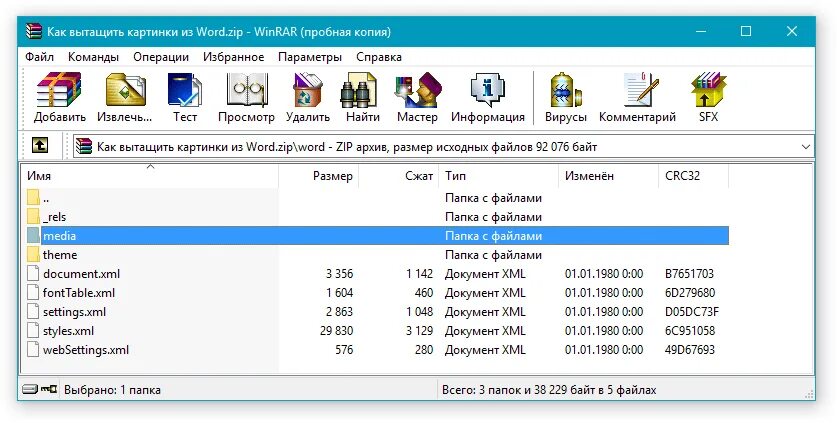The height and width of the screenshot is (423, 837).
Task: Click the styles.xml file icon
Action: tap(34, 331)
